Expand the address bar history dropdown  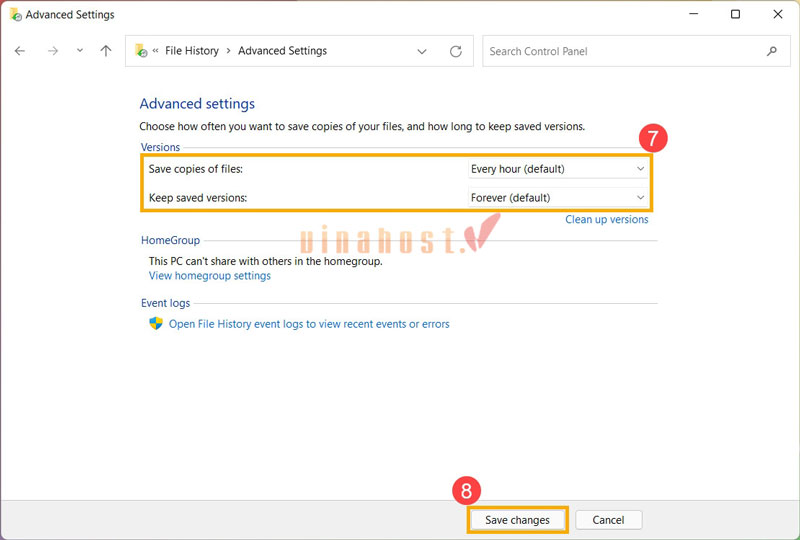click(422, 51)
